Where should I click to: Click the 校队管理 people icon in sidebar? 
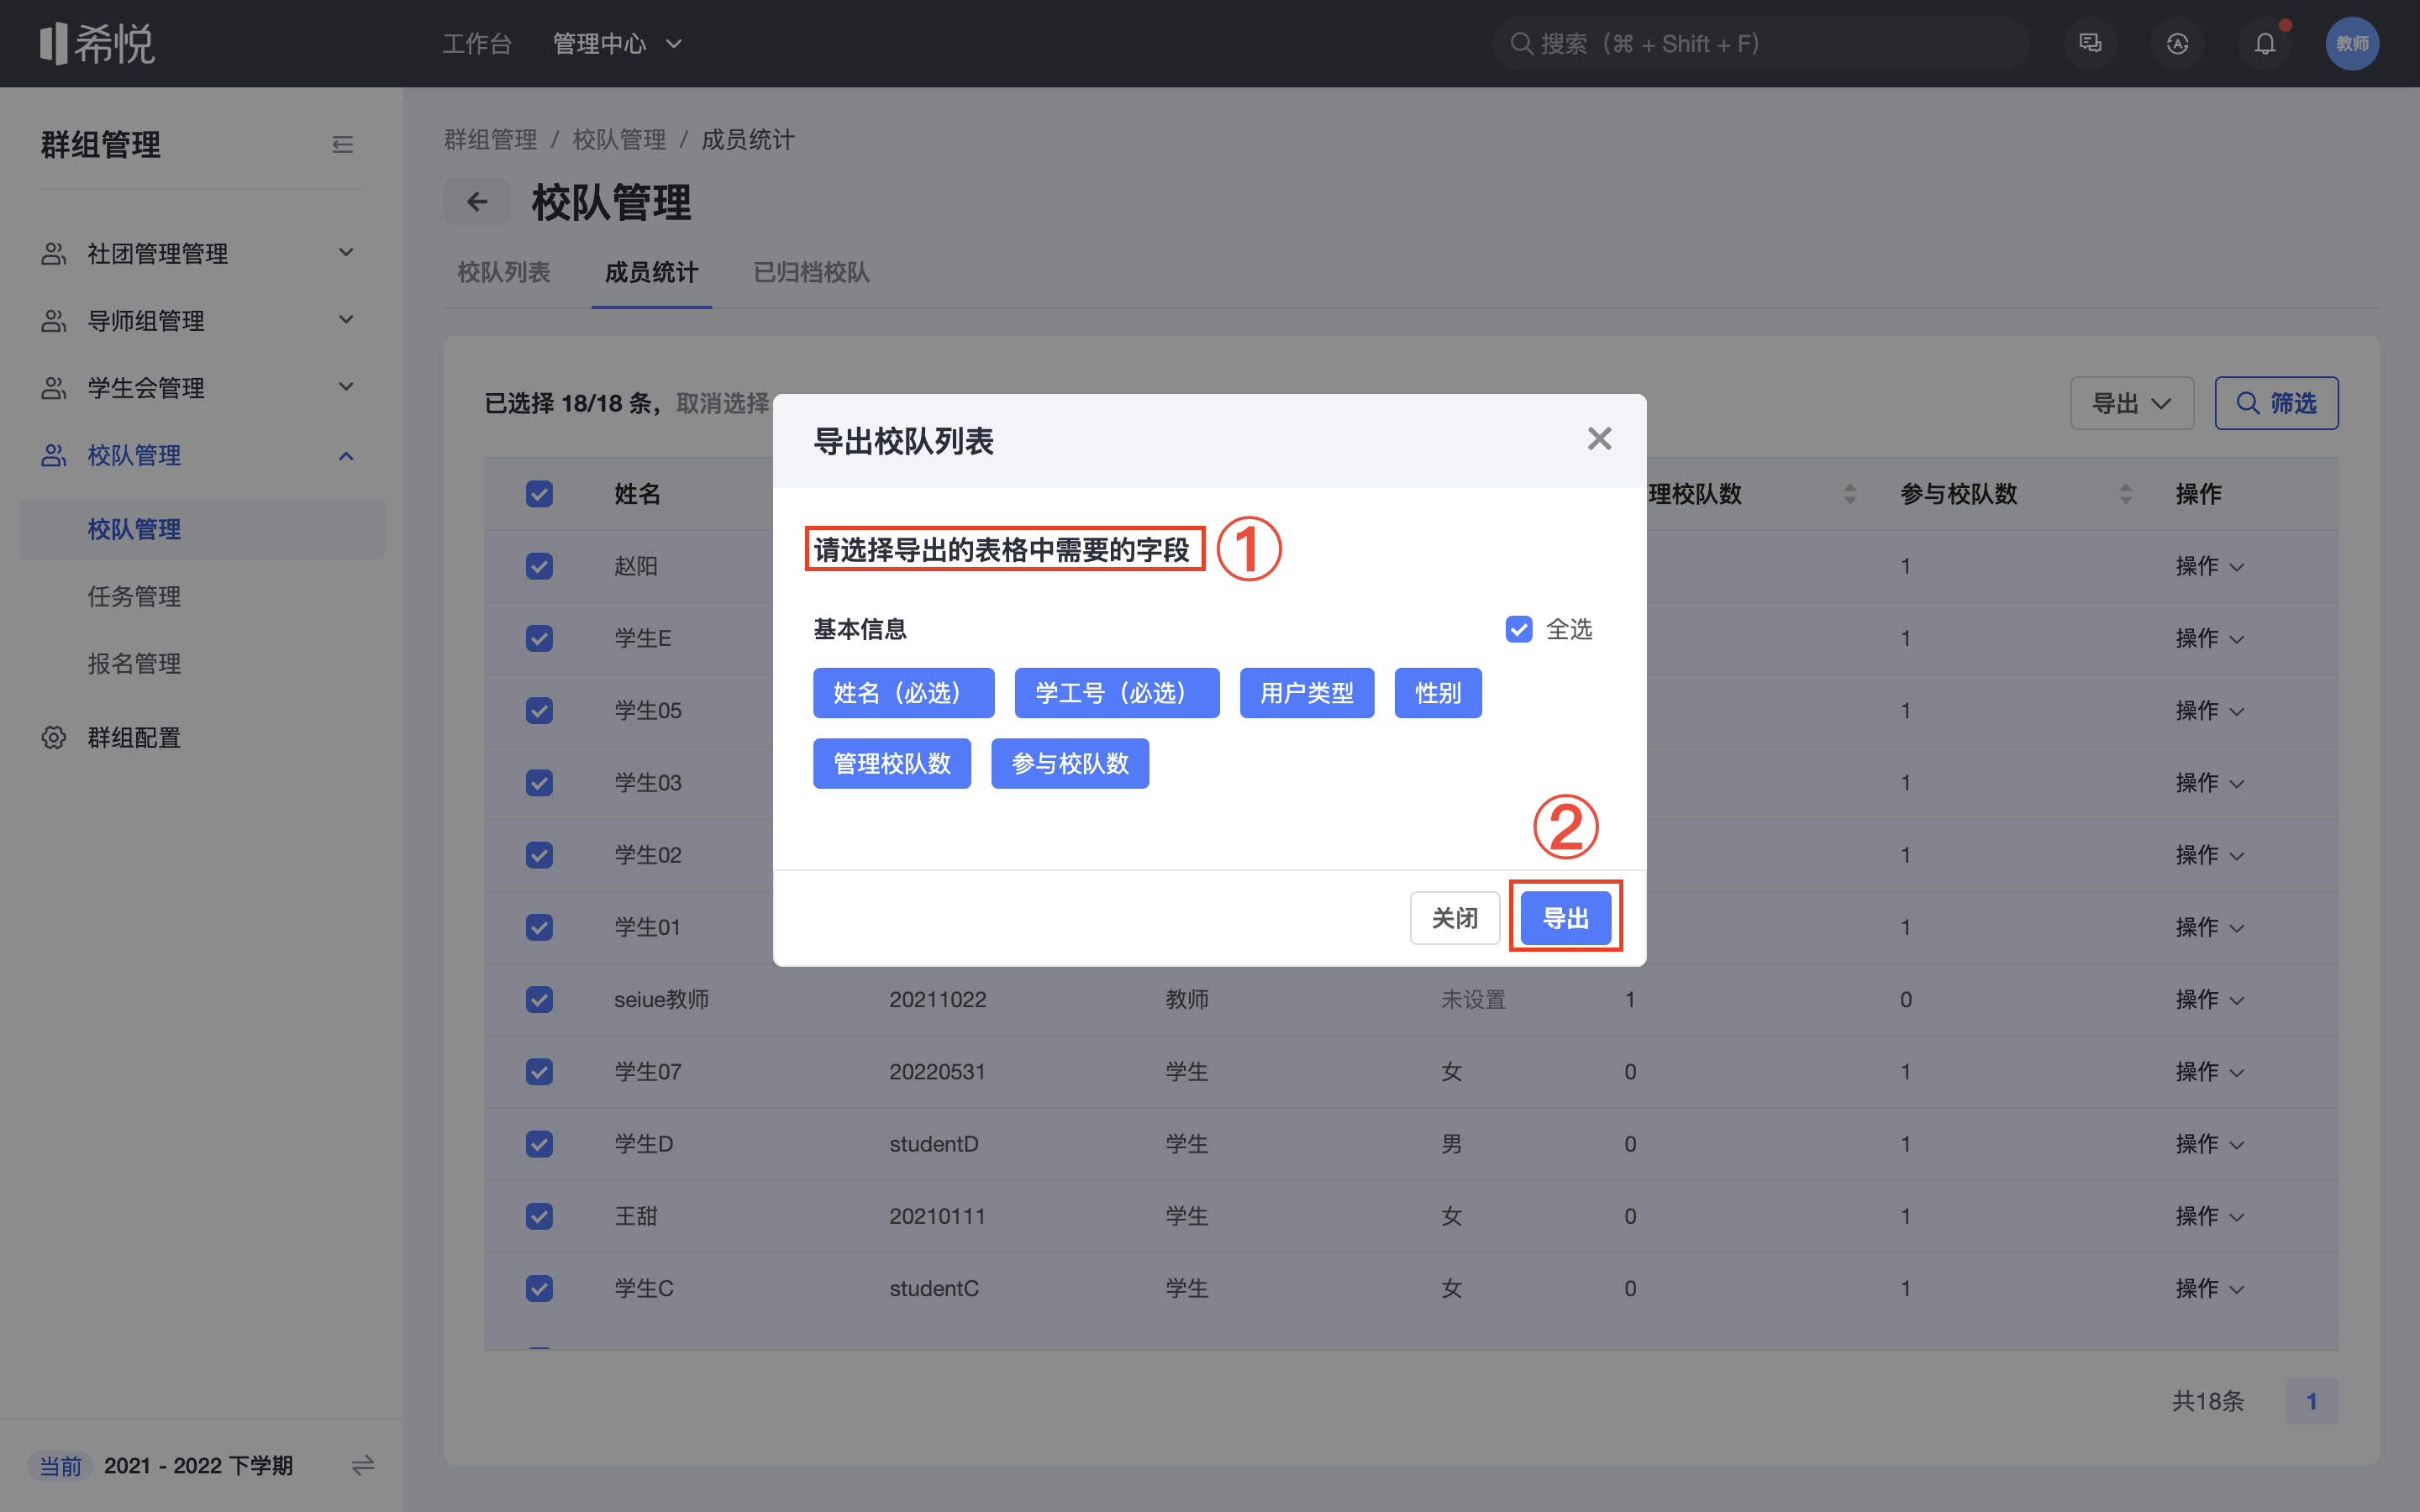[x=53, y=455]
